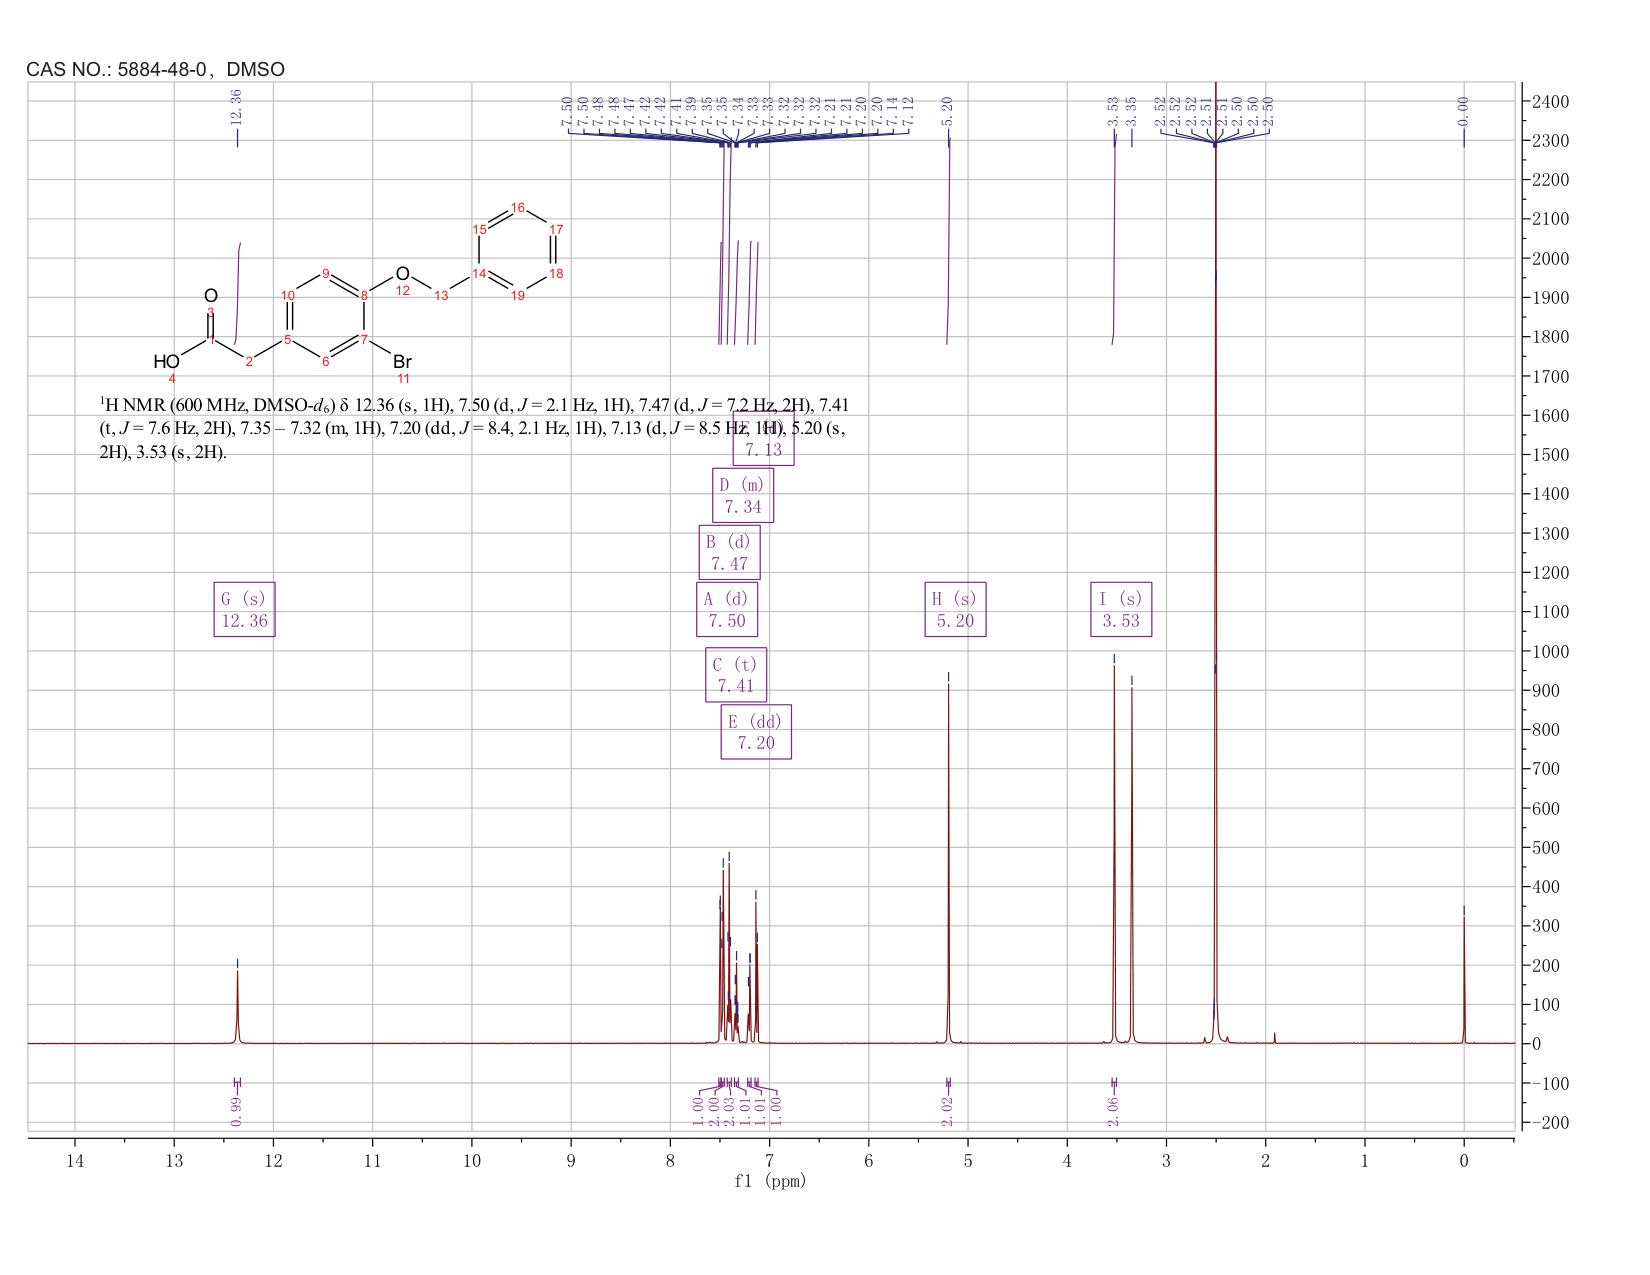
Task: Click the D (m) 7.34 multiplet label
Action: point(743,495)
